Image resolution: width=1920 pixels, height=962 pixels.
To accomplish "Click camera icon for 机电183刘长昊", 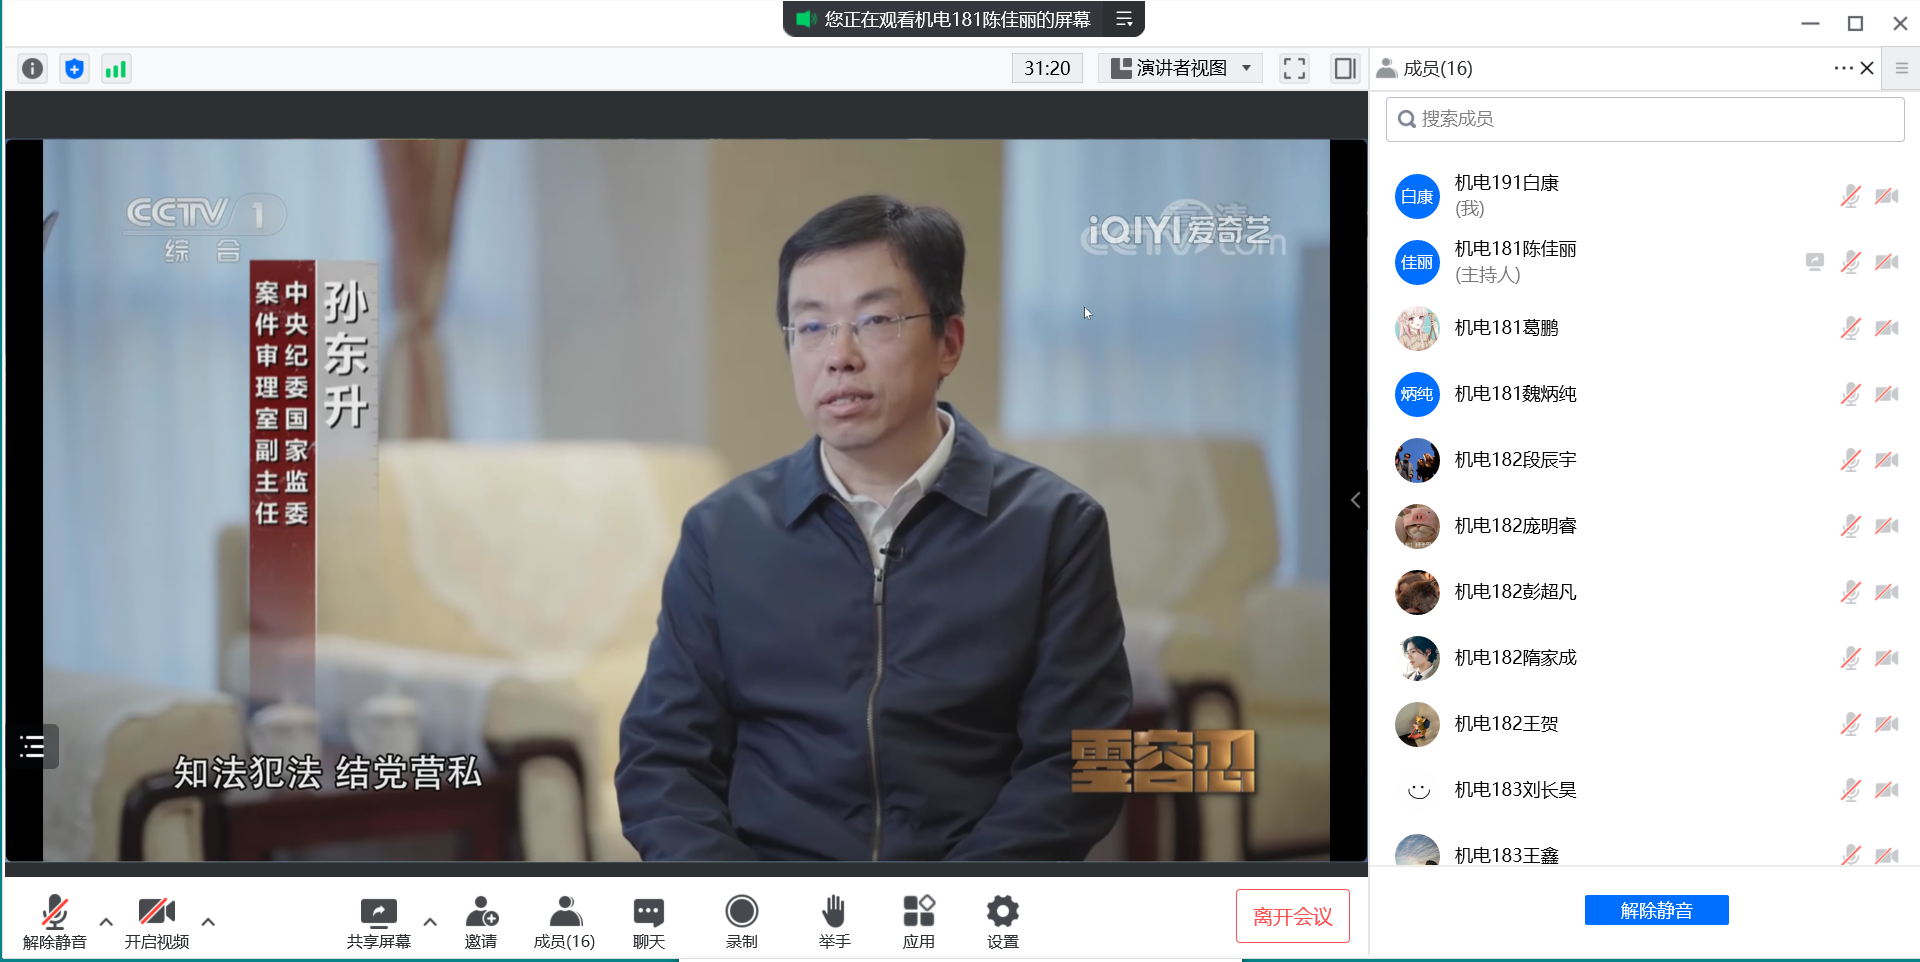I will (x=1887, y=790).
